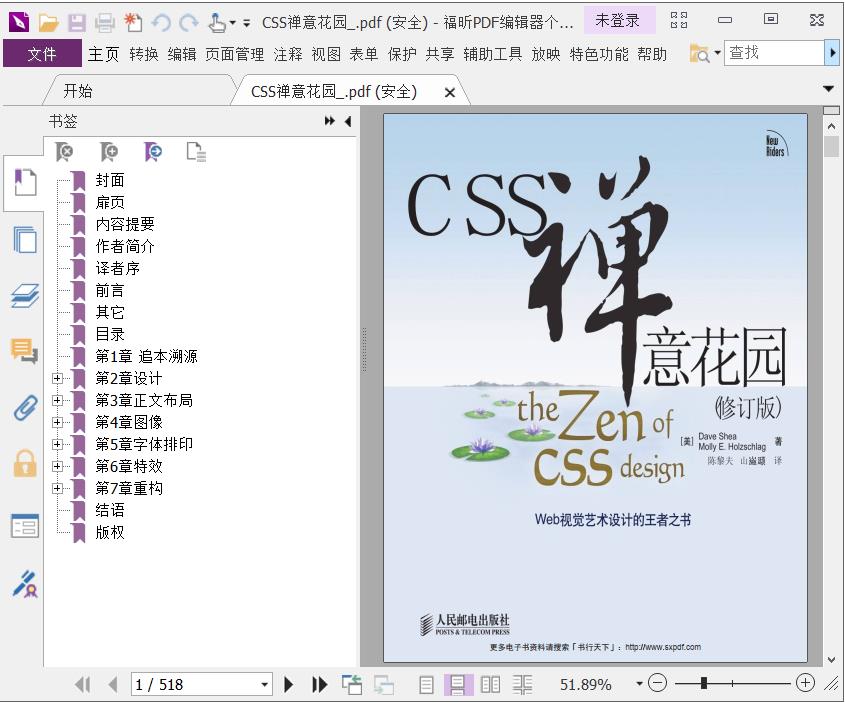The width and height of the screenshot is (845, 703).
Task: Click the Open folder icon in title bar
Action: click(x=48, y=23)
